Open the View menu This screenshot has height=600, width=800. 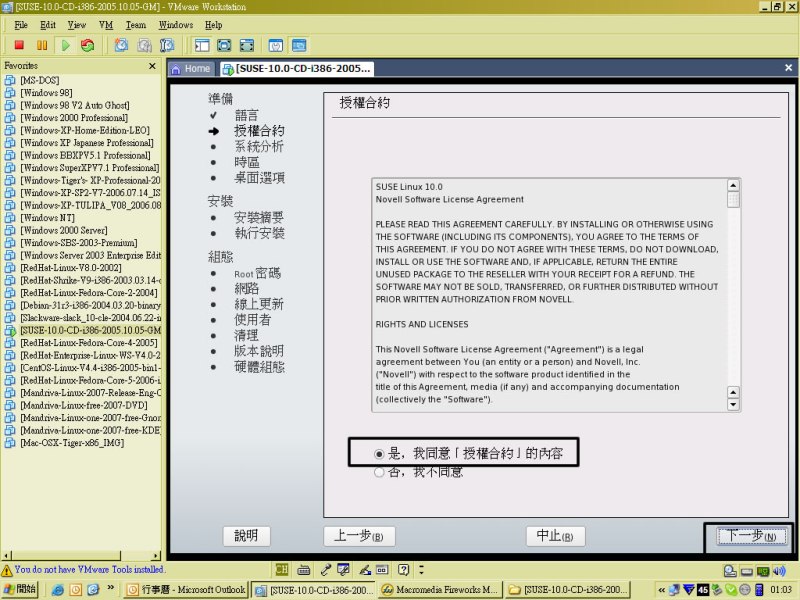point(77,25)
